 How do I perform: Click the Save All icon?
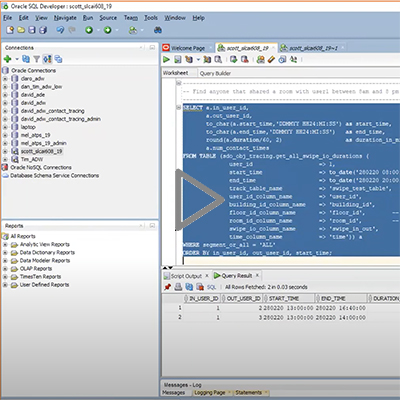pos(43,30)
